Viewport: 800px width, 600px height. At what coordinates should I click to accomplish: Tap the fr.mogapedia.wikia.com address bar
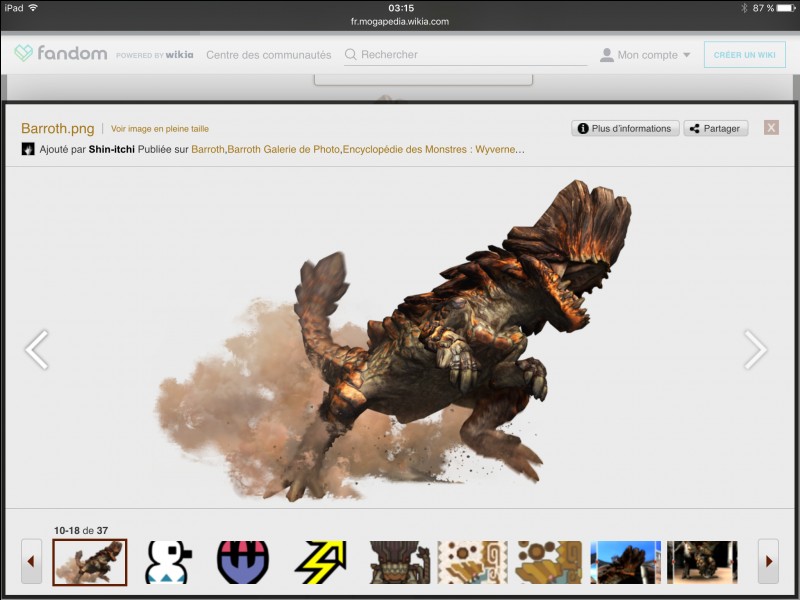[x=400, y=21]
